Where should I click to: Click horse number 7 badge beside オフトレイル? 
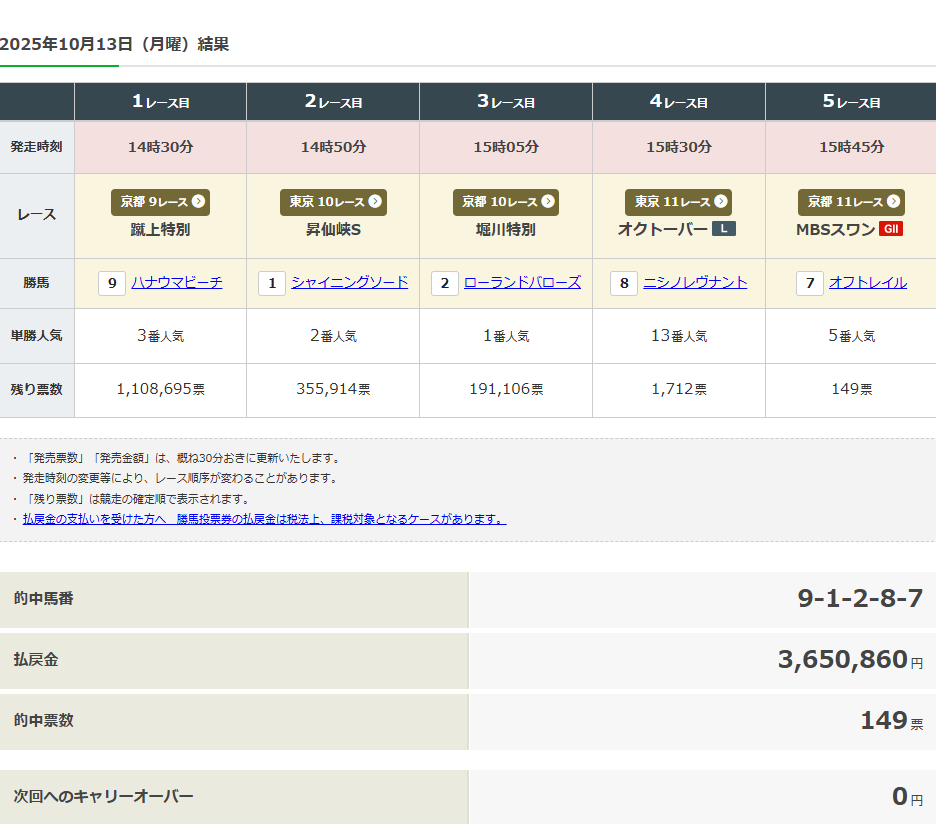[809, 284]
